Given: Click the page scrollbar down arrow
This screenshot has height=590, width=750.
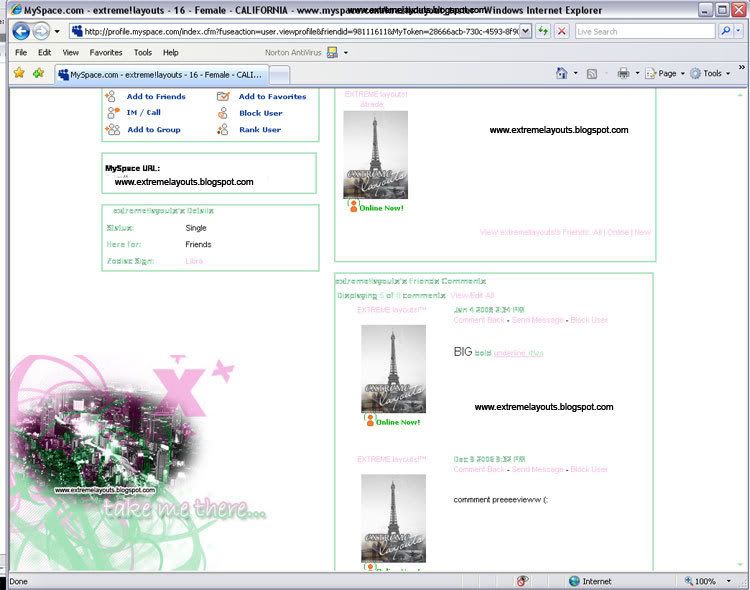Looking at the screenshot, I should 740,566.
